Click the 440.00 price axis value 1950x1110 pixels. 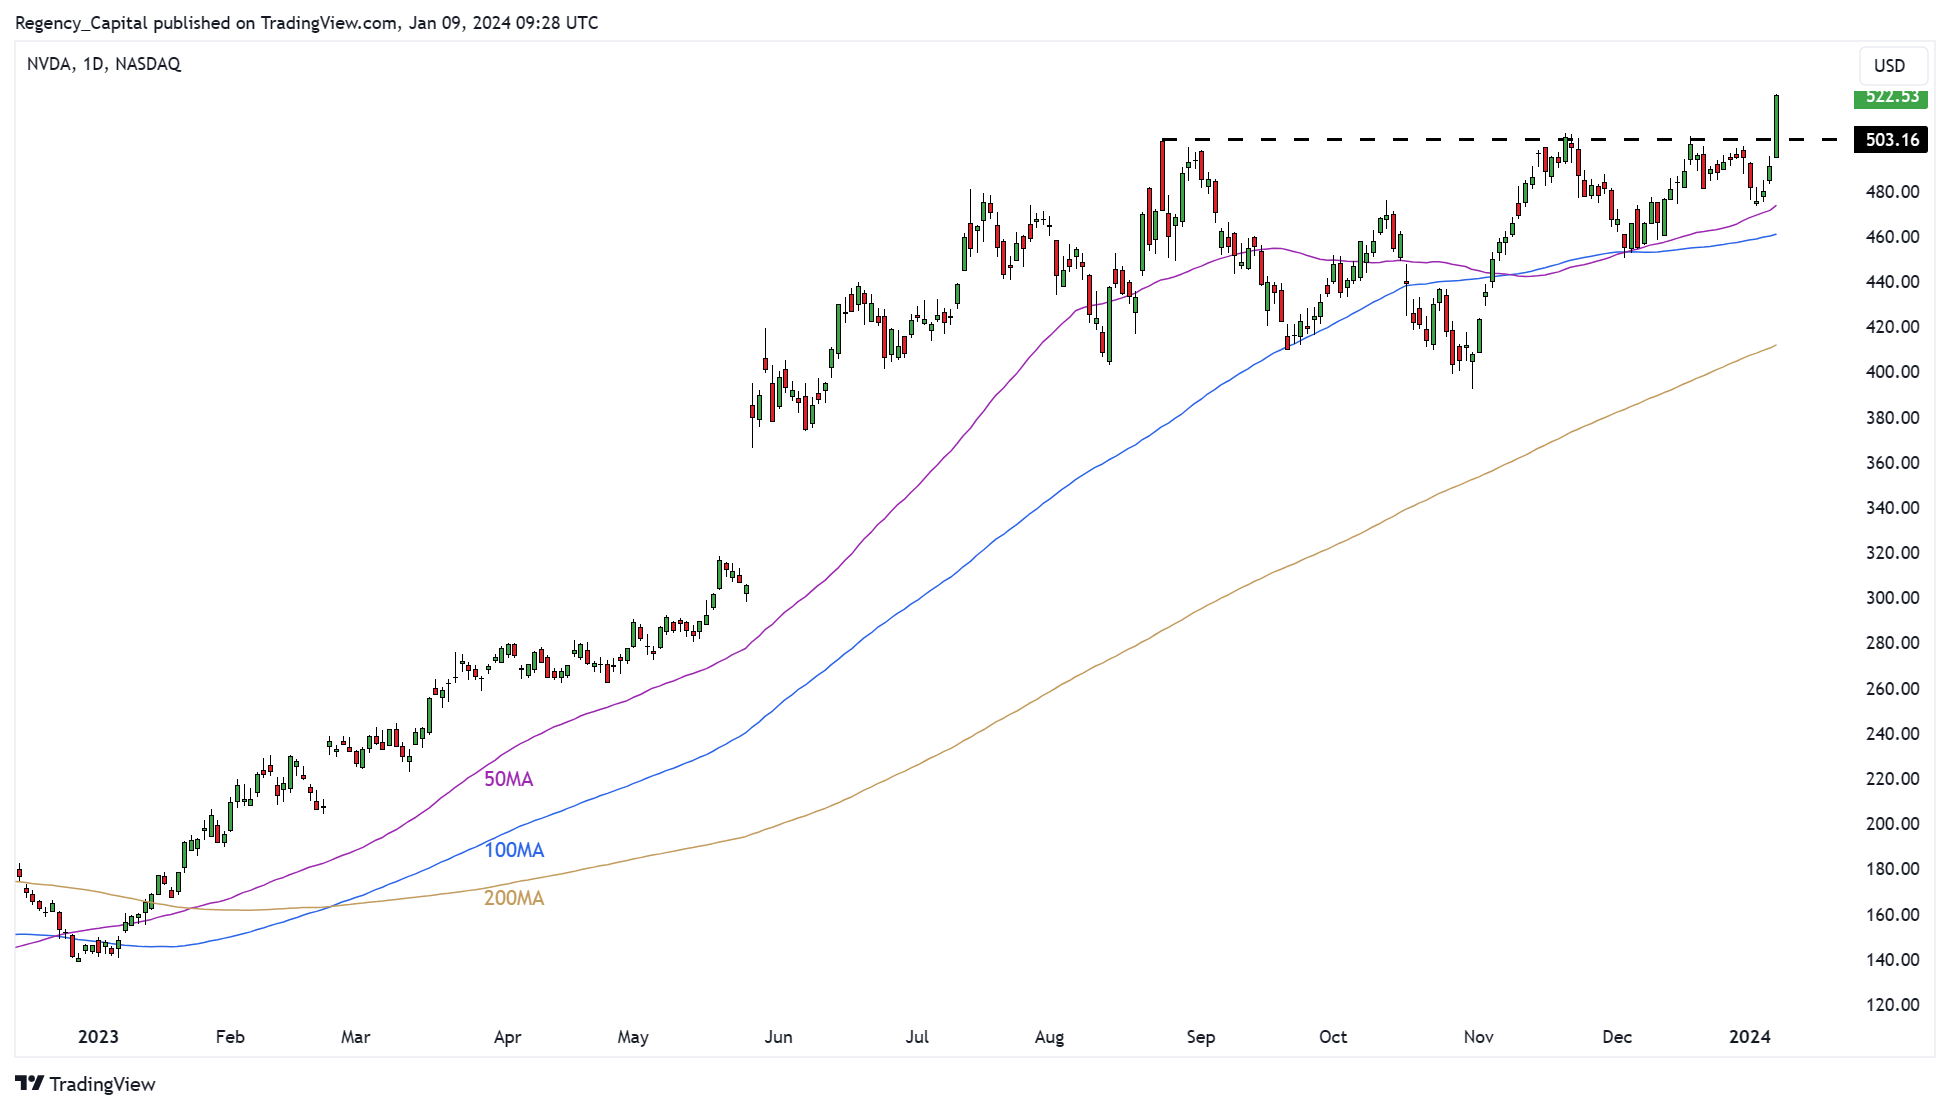point(1892,282)
